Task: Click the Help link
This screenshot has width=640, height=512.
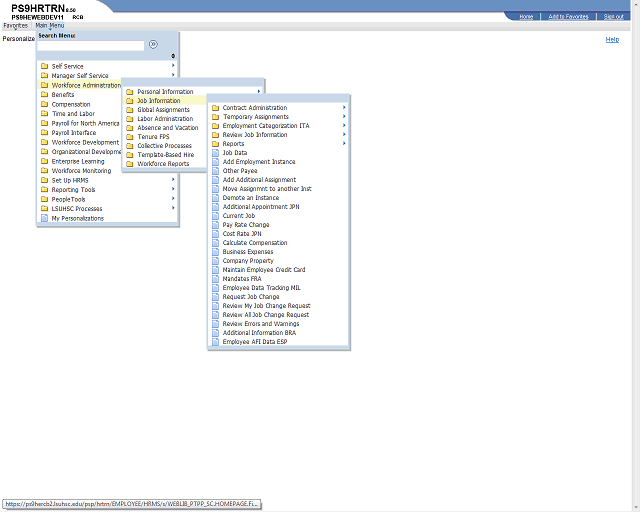Action: 612,39
